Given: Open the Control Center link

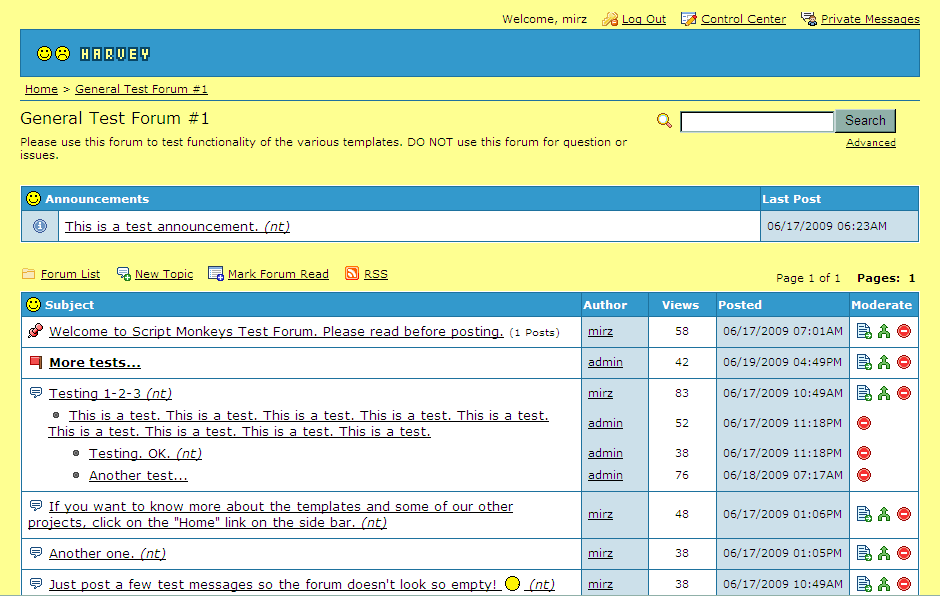Looking at the screenshot, I should click(743, 19).
